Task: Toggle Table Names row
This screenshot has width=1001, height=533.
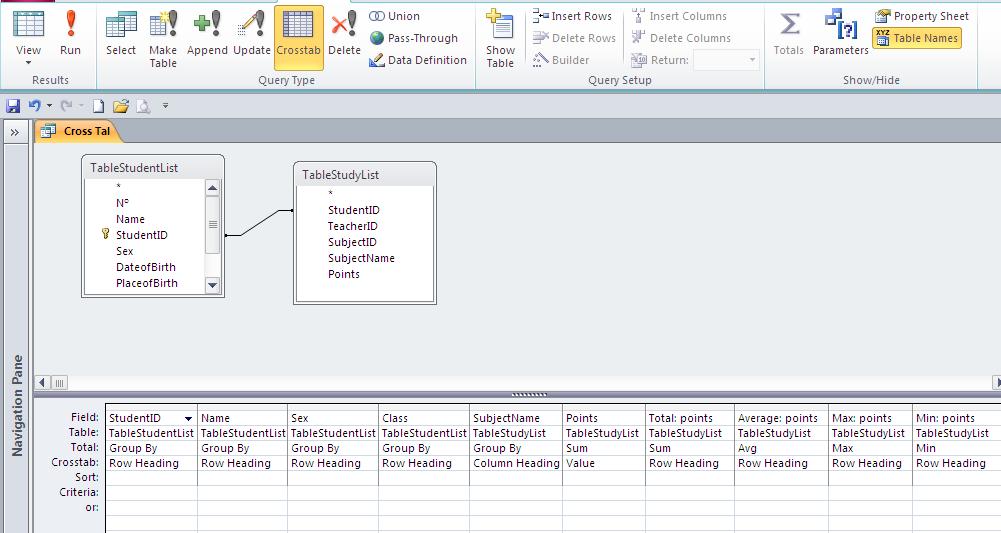Action: 917,38
